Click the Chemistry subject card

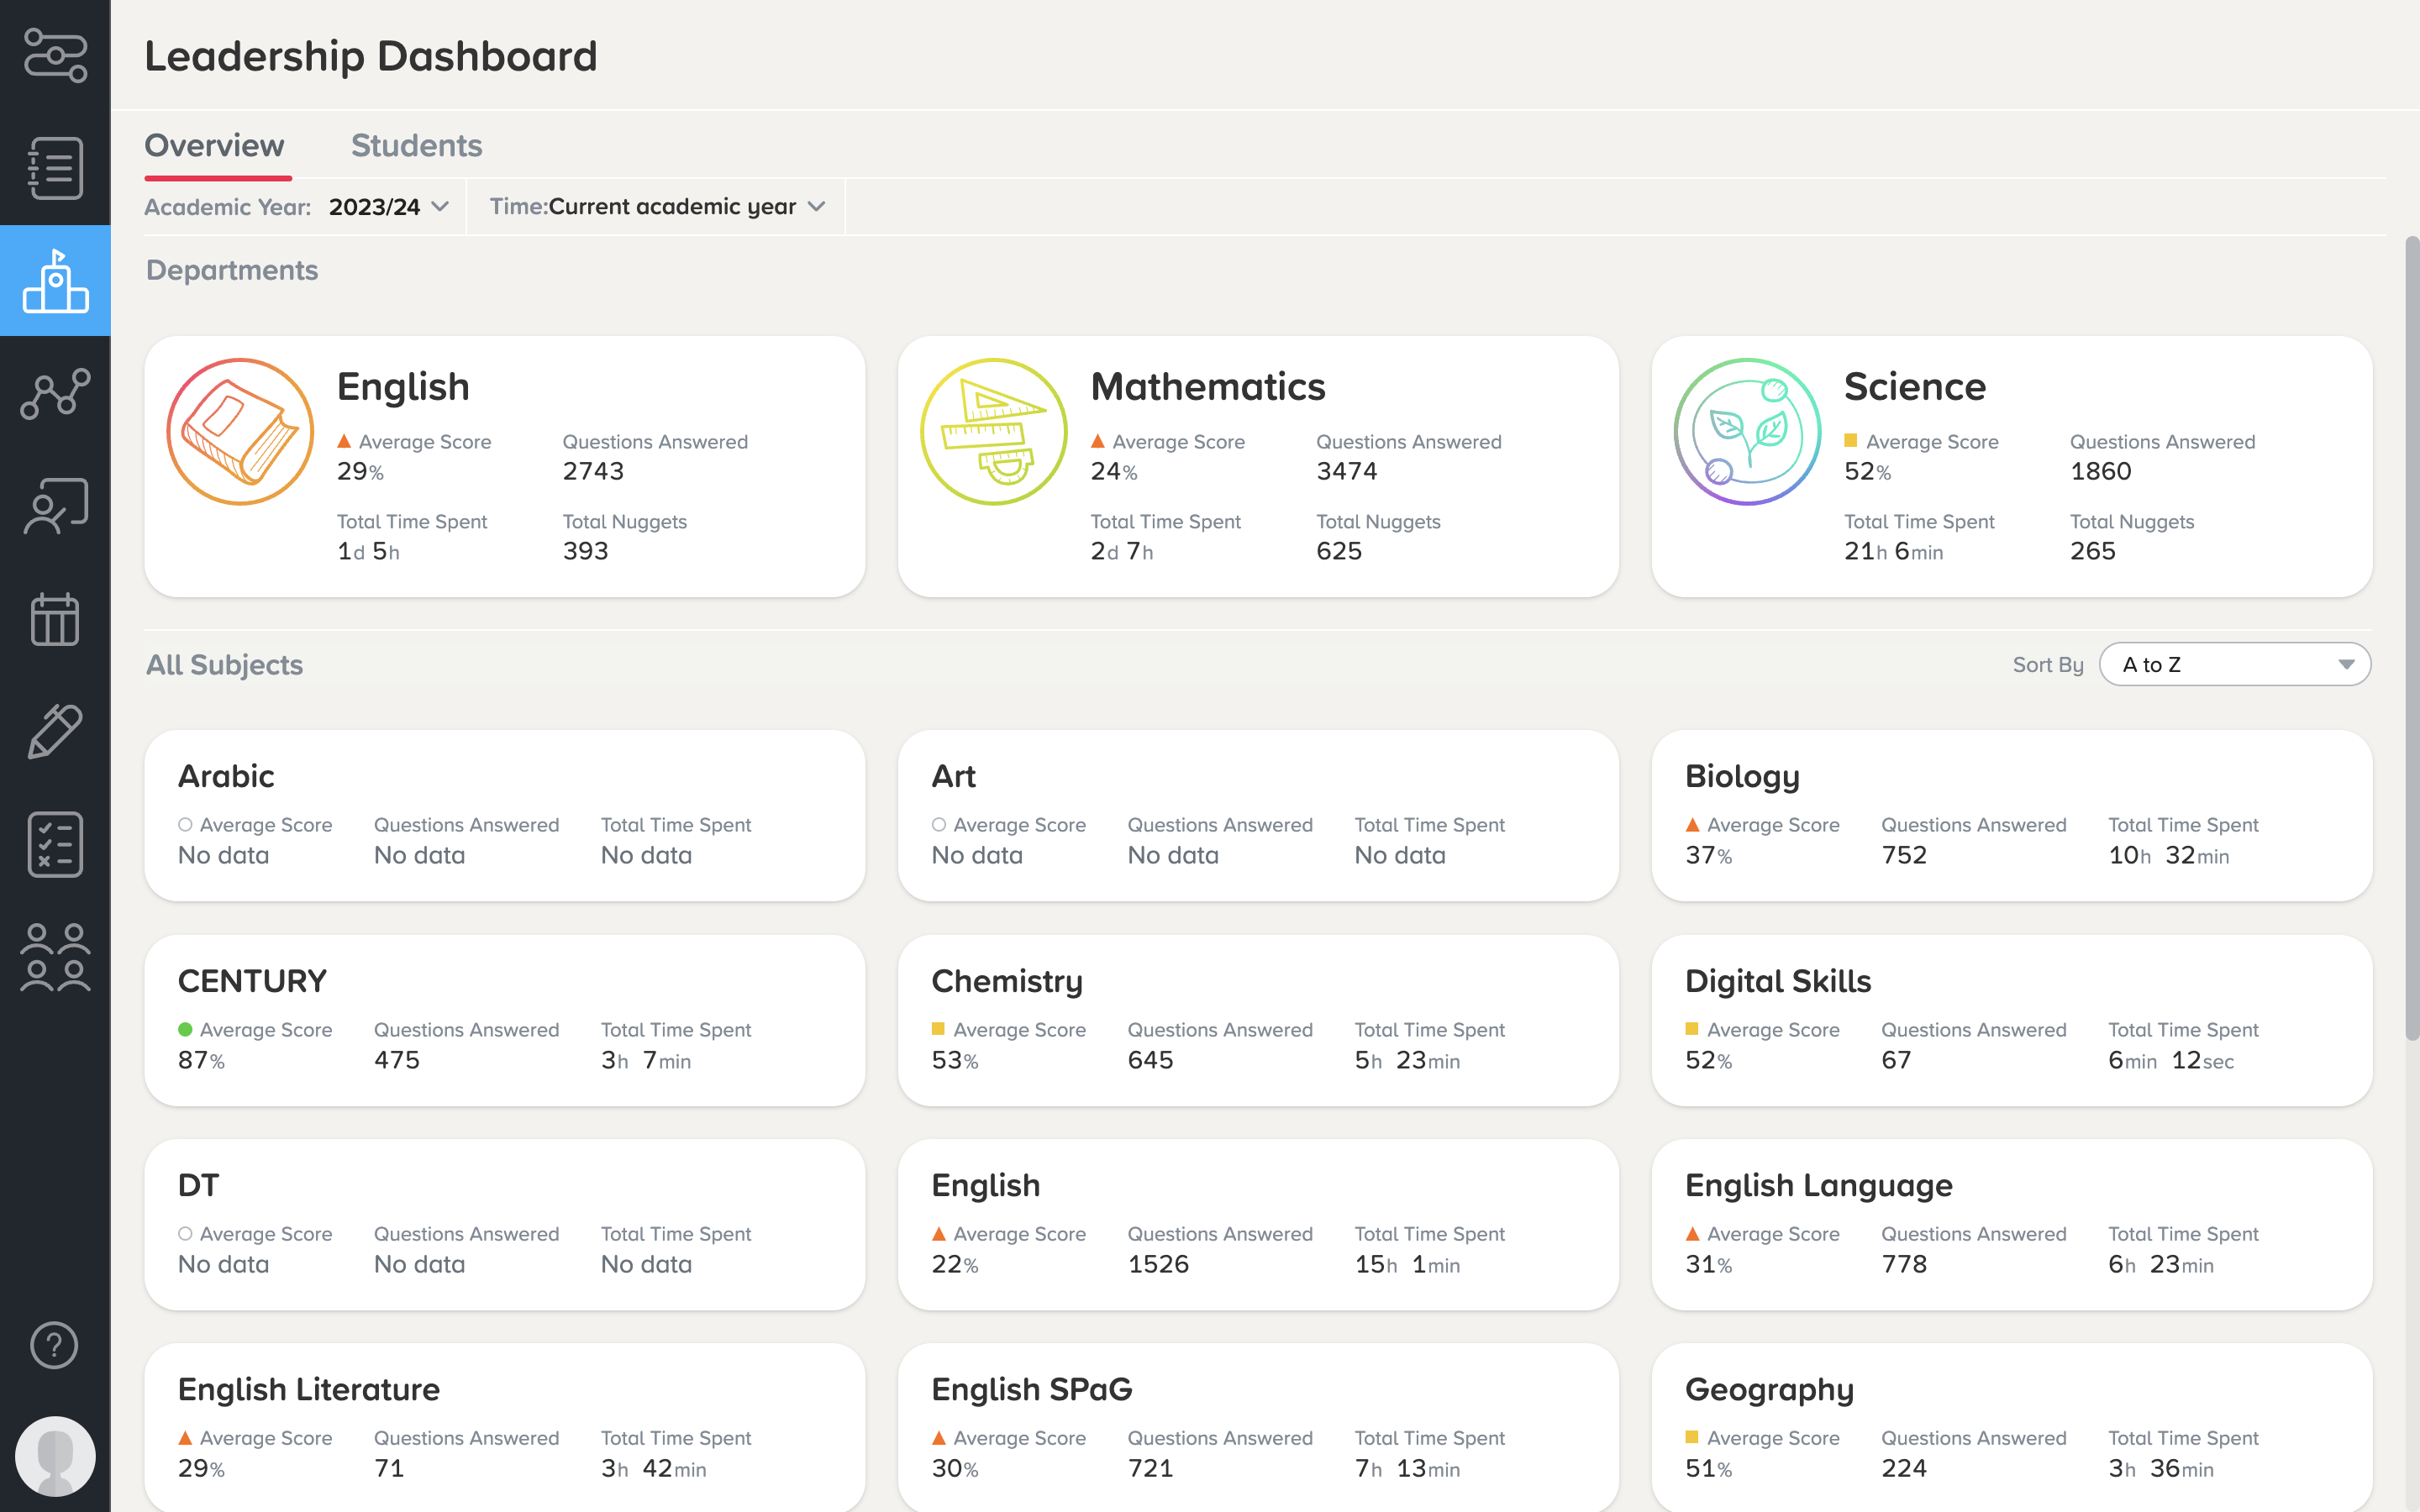coord(1257,1020)
